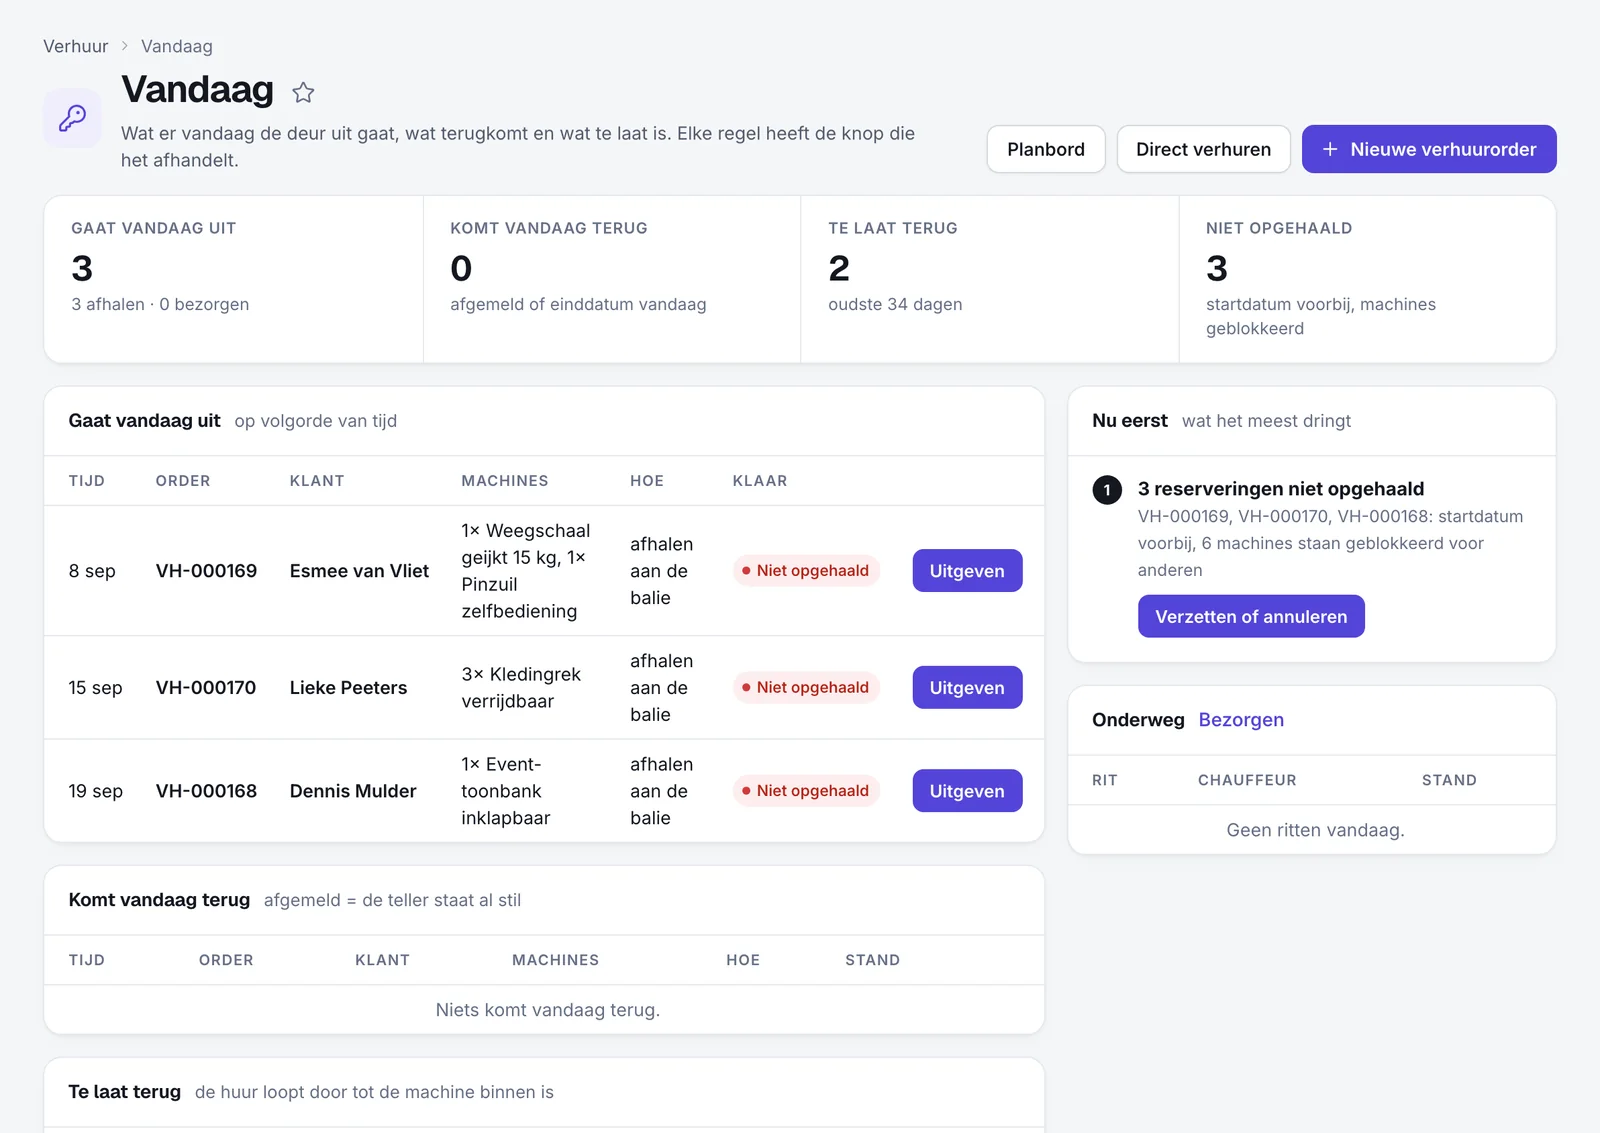Click the breadcrumb chevron after Verhuur

(x=125, y=46)
